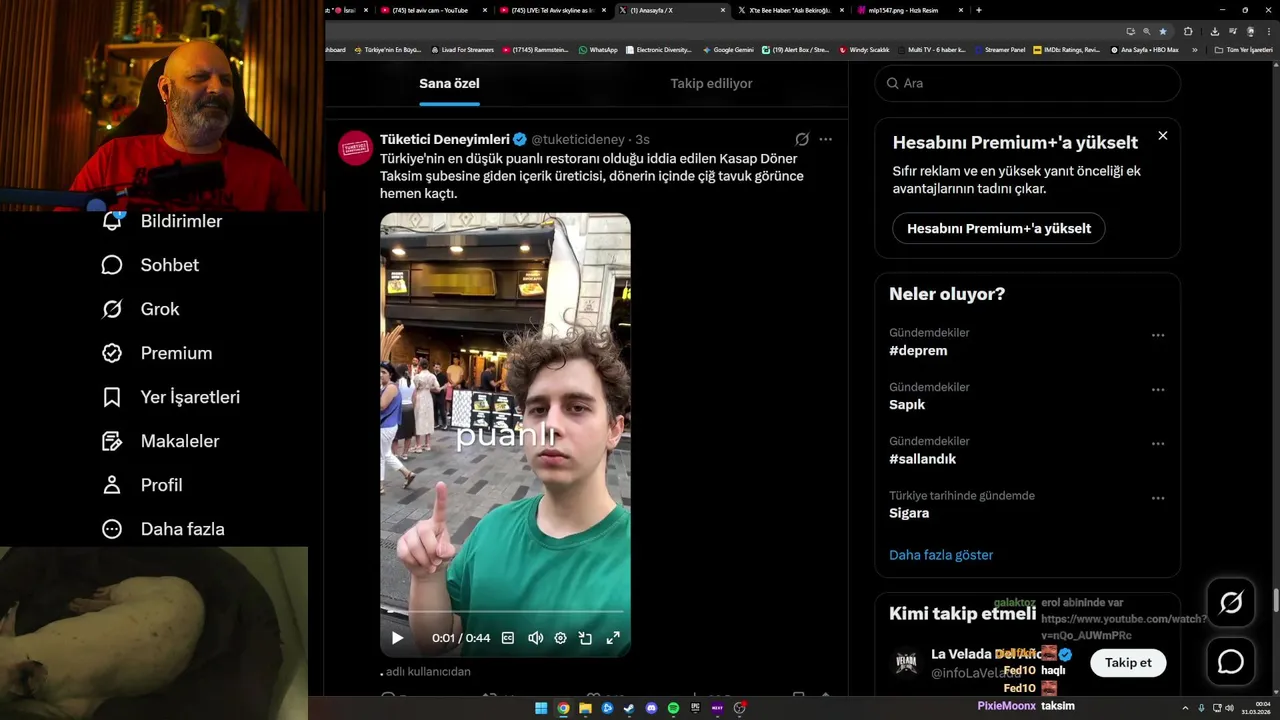Open Bildirimler bell icon in sidebar
The width and height of the screenshot is (1280, 720).
coord(112,221)
